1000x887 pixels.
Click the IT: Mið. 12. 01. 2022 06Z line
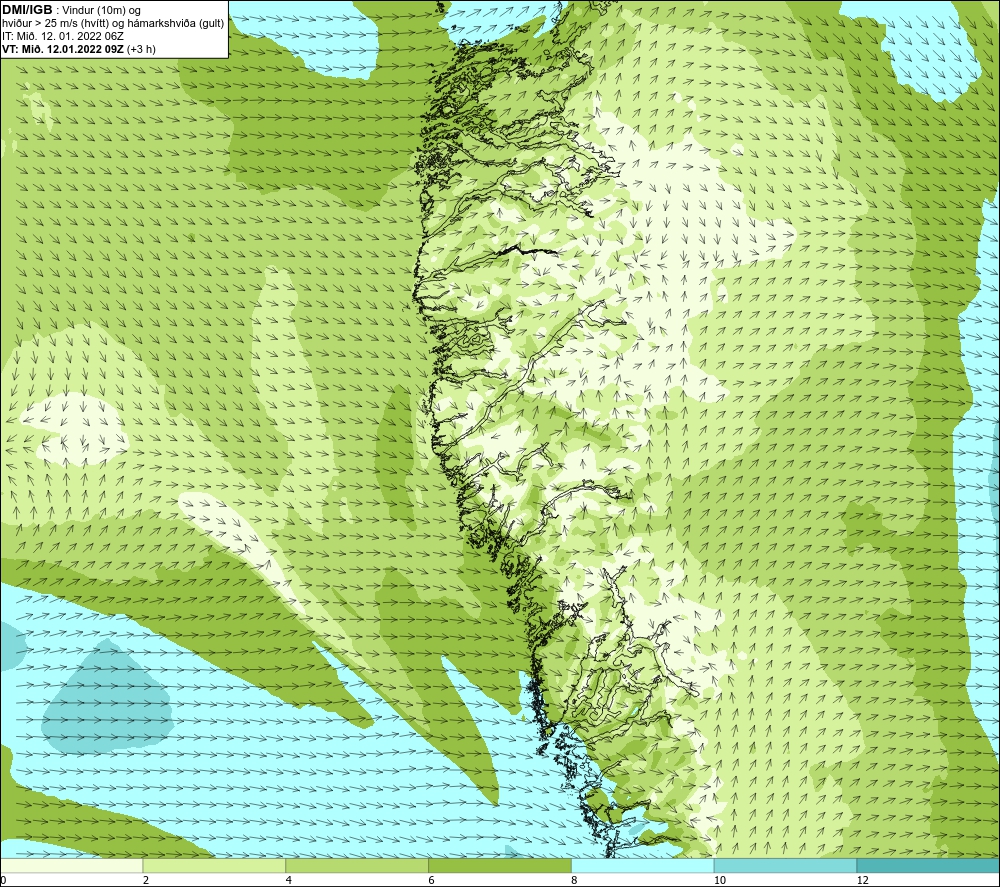pyautogui.click(x=62, y=36)
